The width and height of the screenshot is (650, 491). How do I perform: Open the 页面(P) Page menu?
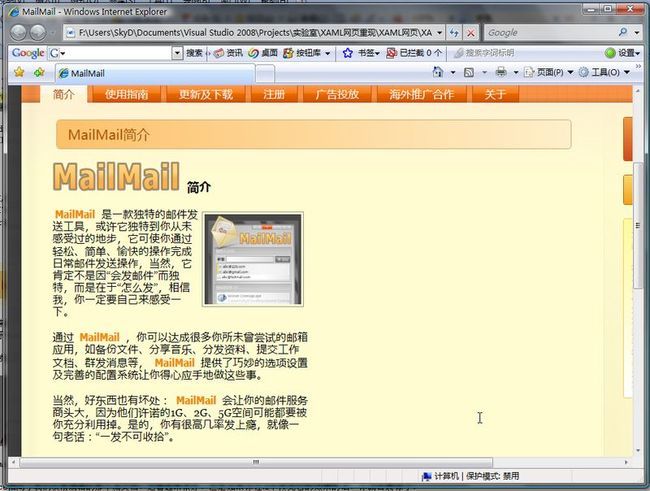[548, 73]
